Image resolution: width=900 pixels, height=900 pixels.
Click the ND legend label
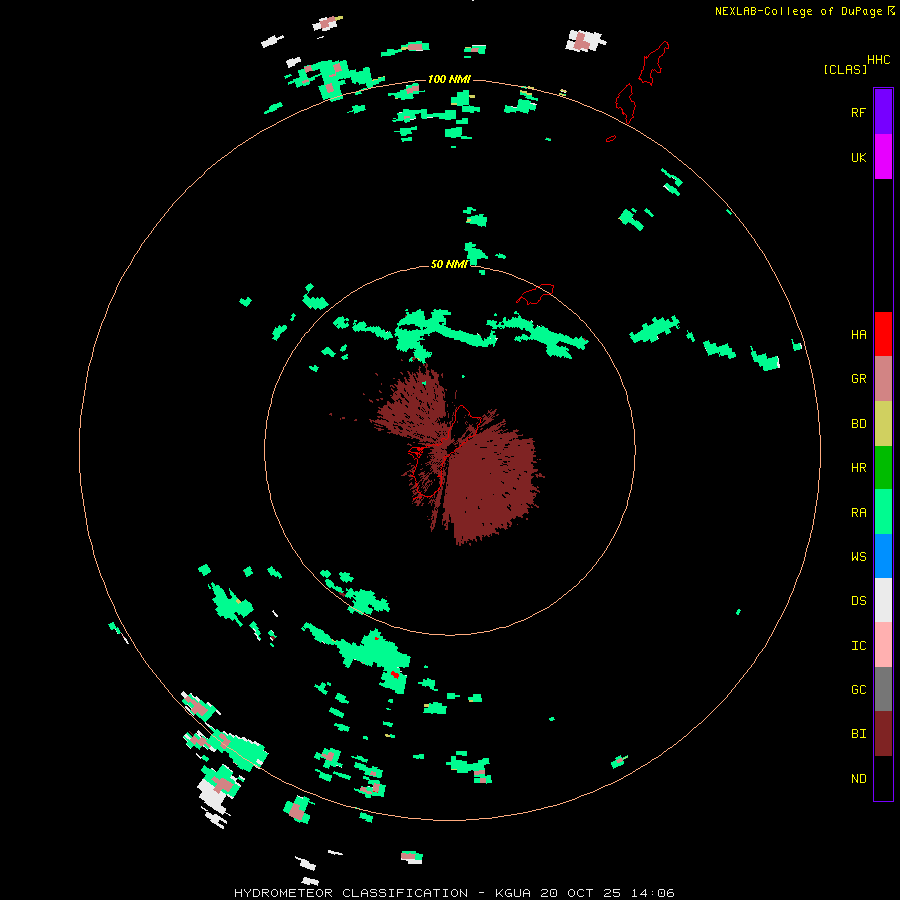point(858,779)
